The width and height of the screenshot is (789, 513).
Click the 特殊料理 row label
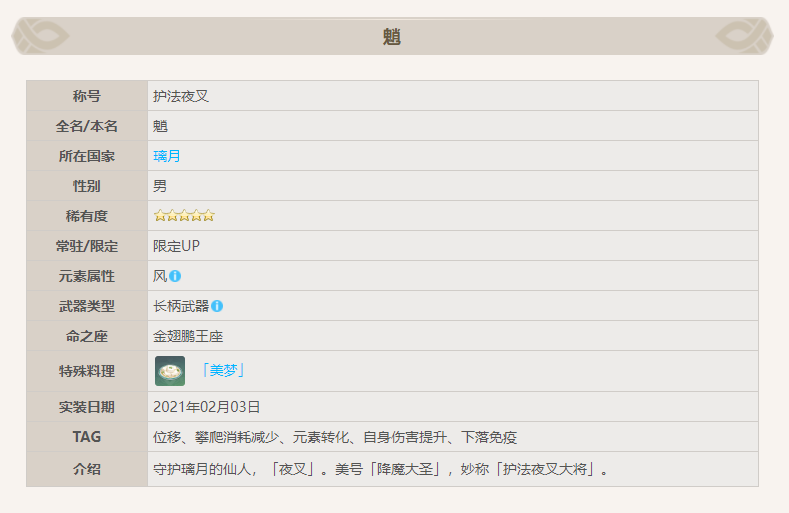tap(87, 371)
